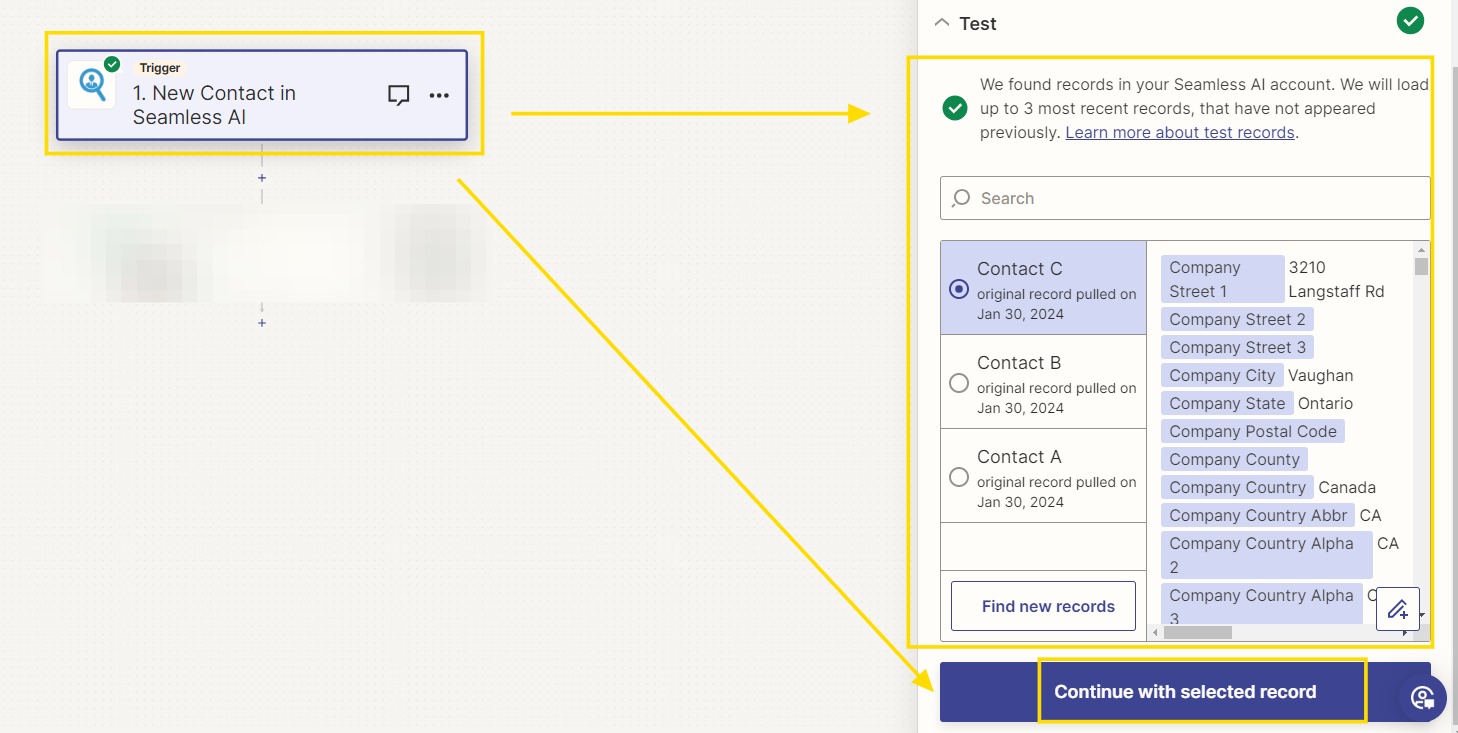This screenshot has height=733, width=1458.
Task: Click the search magnifier icon
Action: [961, 198]
